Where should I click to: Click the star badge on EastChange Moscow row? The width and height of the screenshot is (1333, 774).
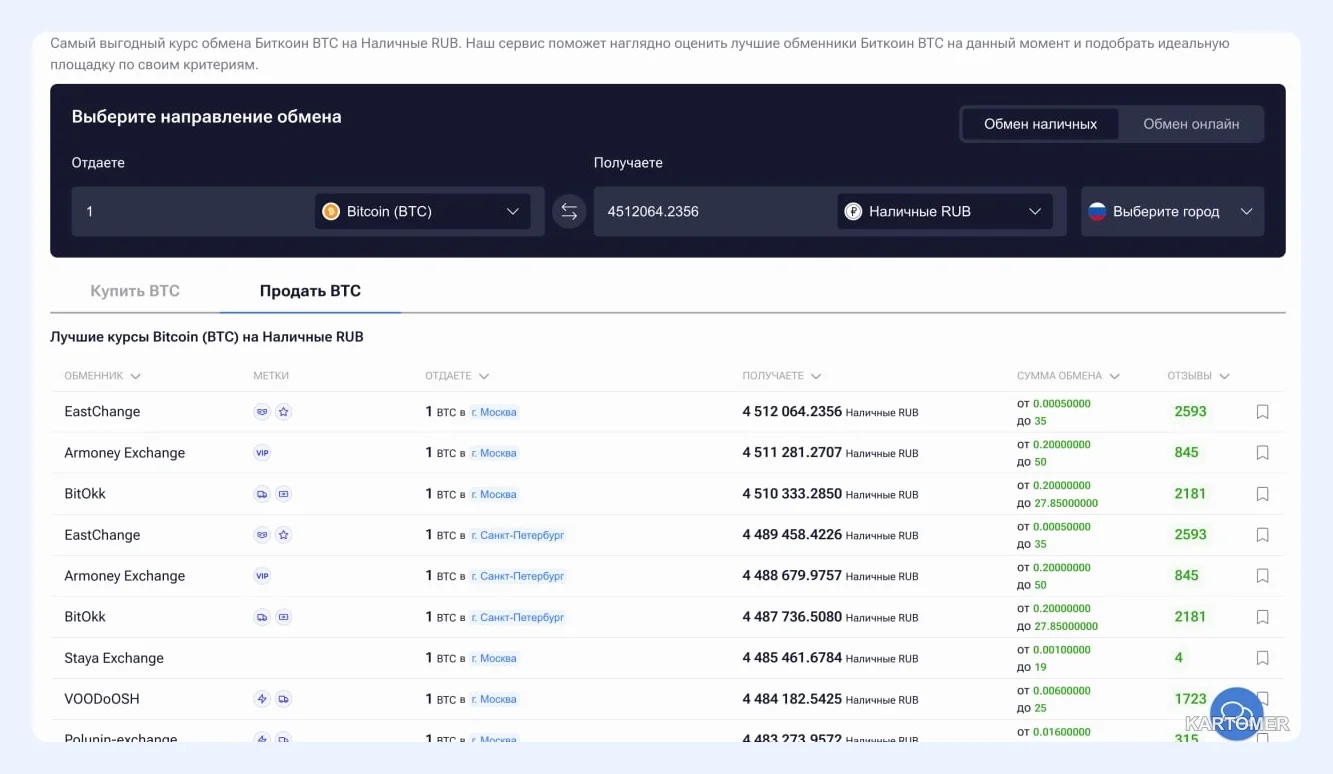(x=283, y=412)
